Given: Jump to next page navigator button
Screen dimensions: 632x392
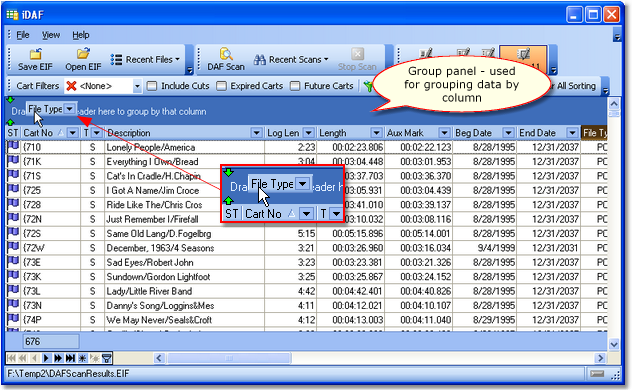Looking at the screenshot, I should click(58, 358).
